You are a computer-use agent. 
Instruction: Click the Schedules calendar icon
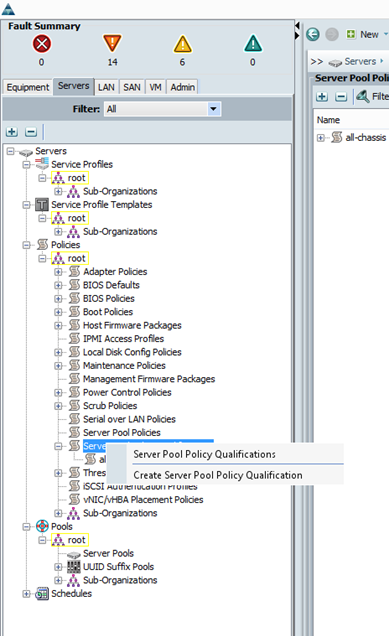tap(42, 594)
